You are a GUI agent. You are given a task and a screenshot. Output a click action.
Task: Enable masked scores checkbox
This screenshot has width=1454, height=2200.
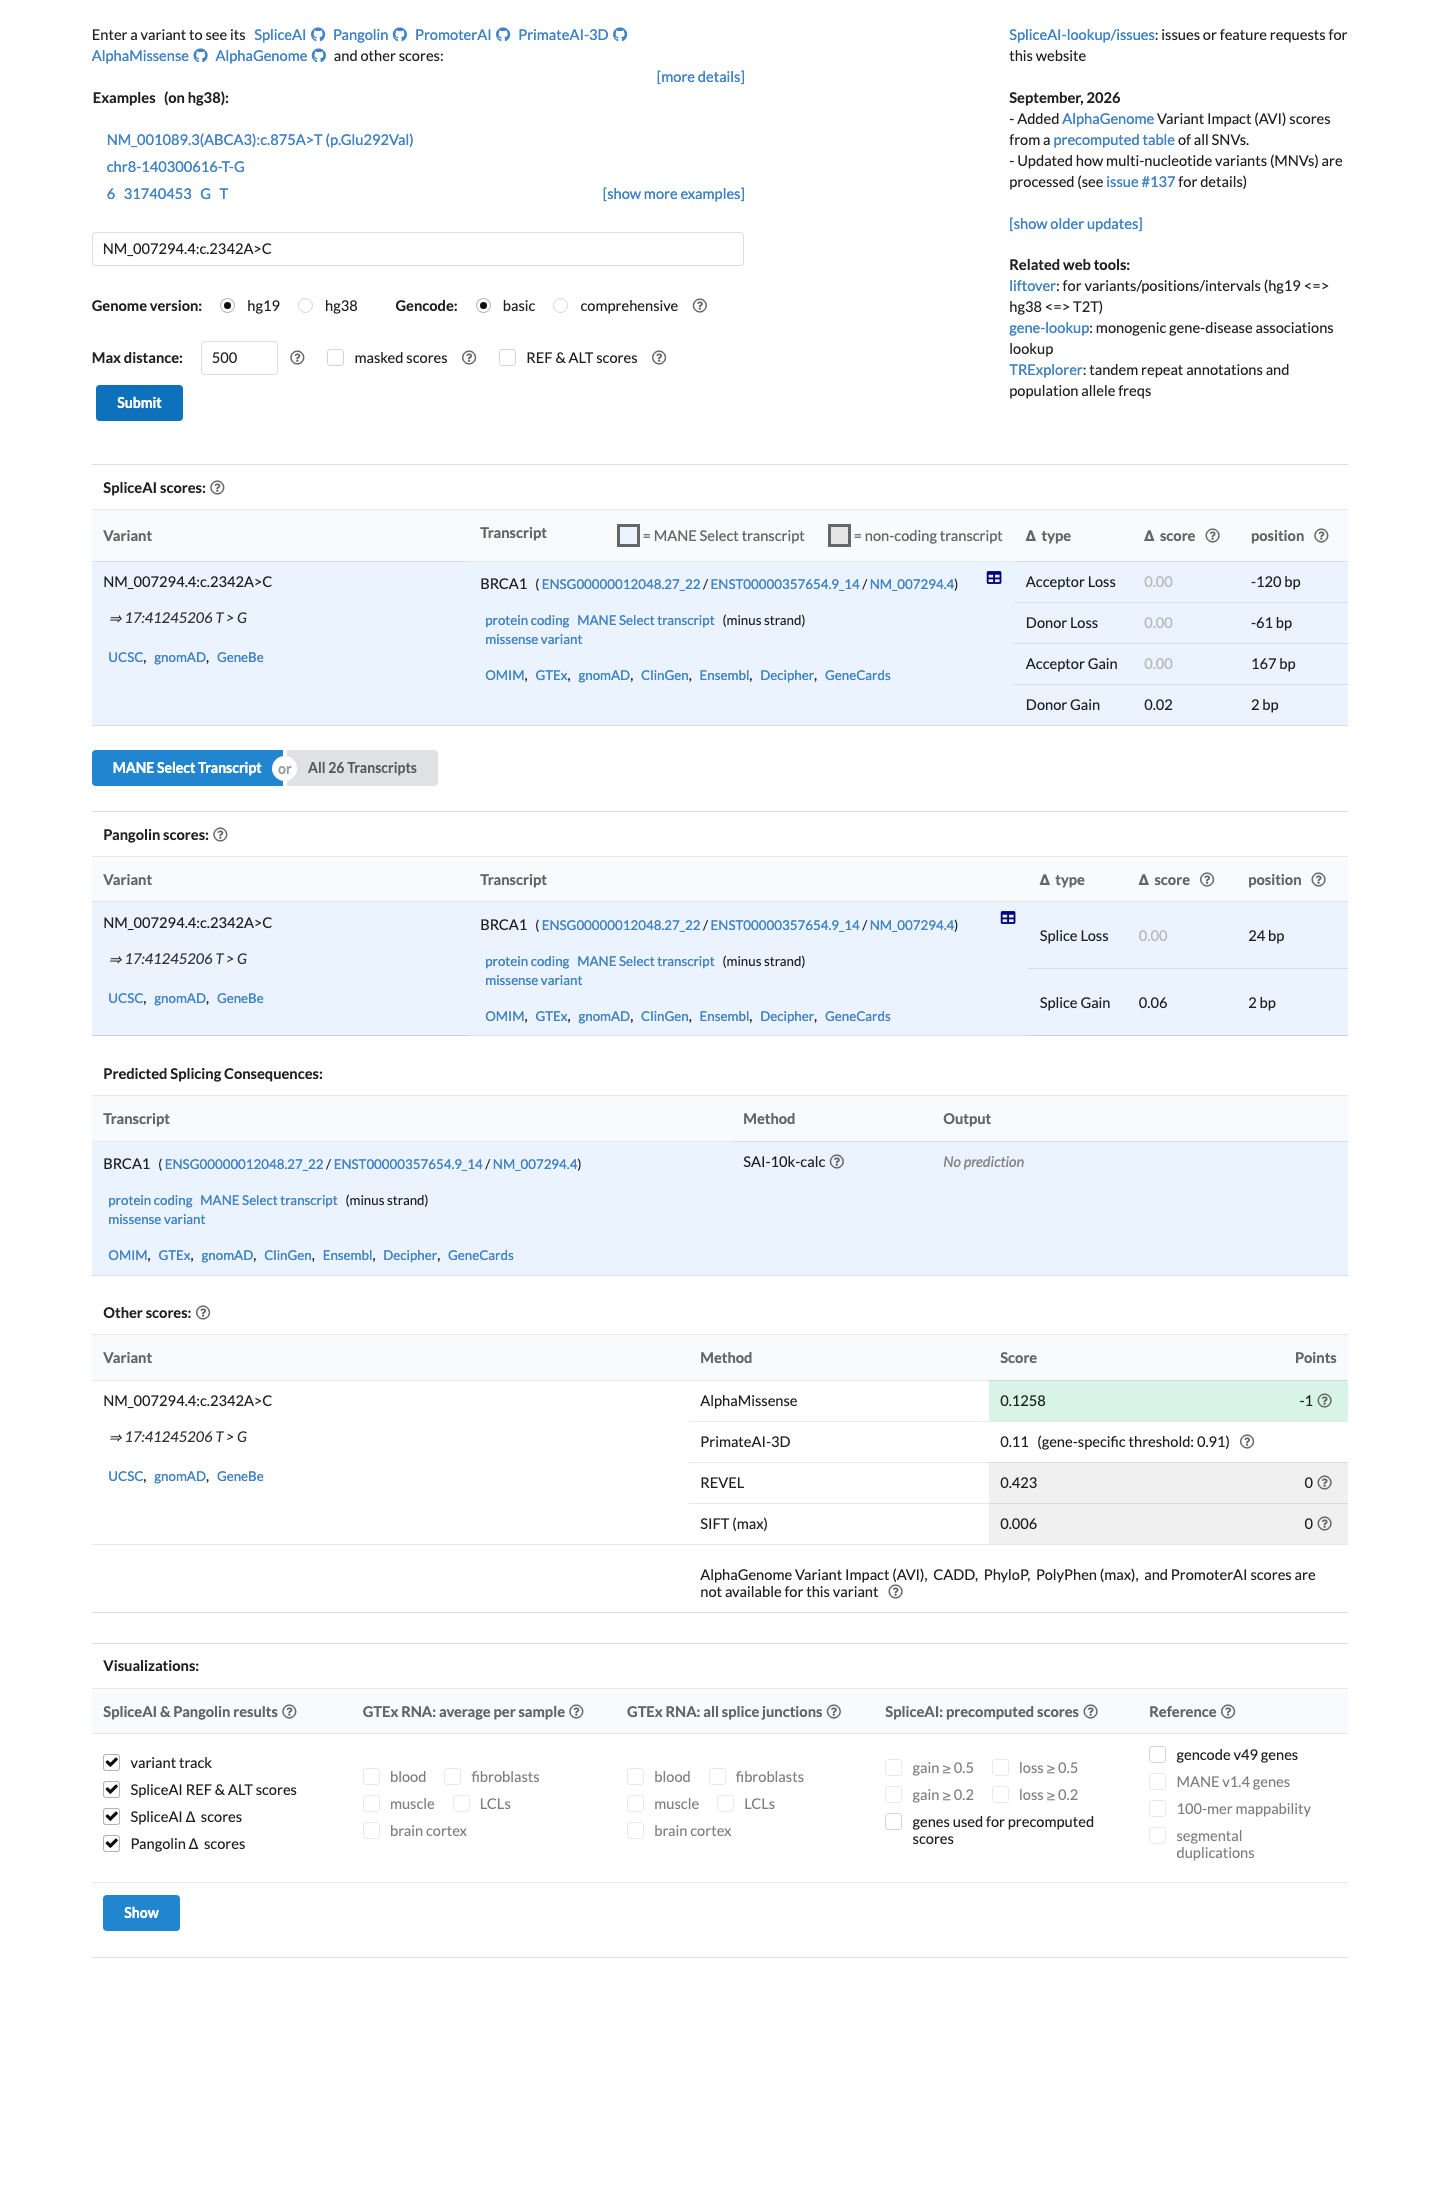coord(336,358)
